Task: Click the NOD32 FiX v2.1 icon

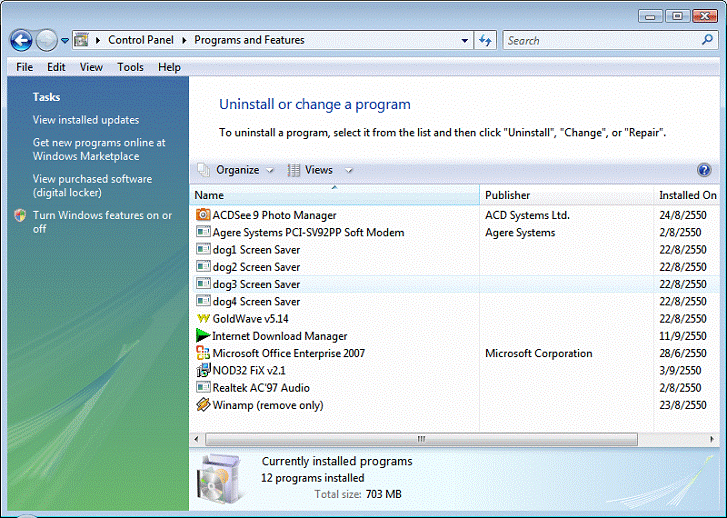Action: pyautogui.click(x=203, y=370)
